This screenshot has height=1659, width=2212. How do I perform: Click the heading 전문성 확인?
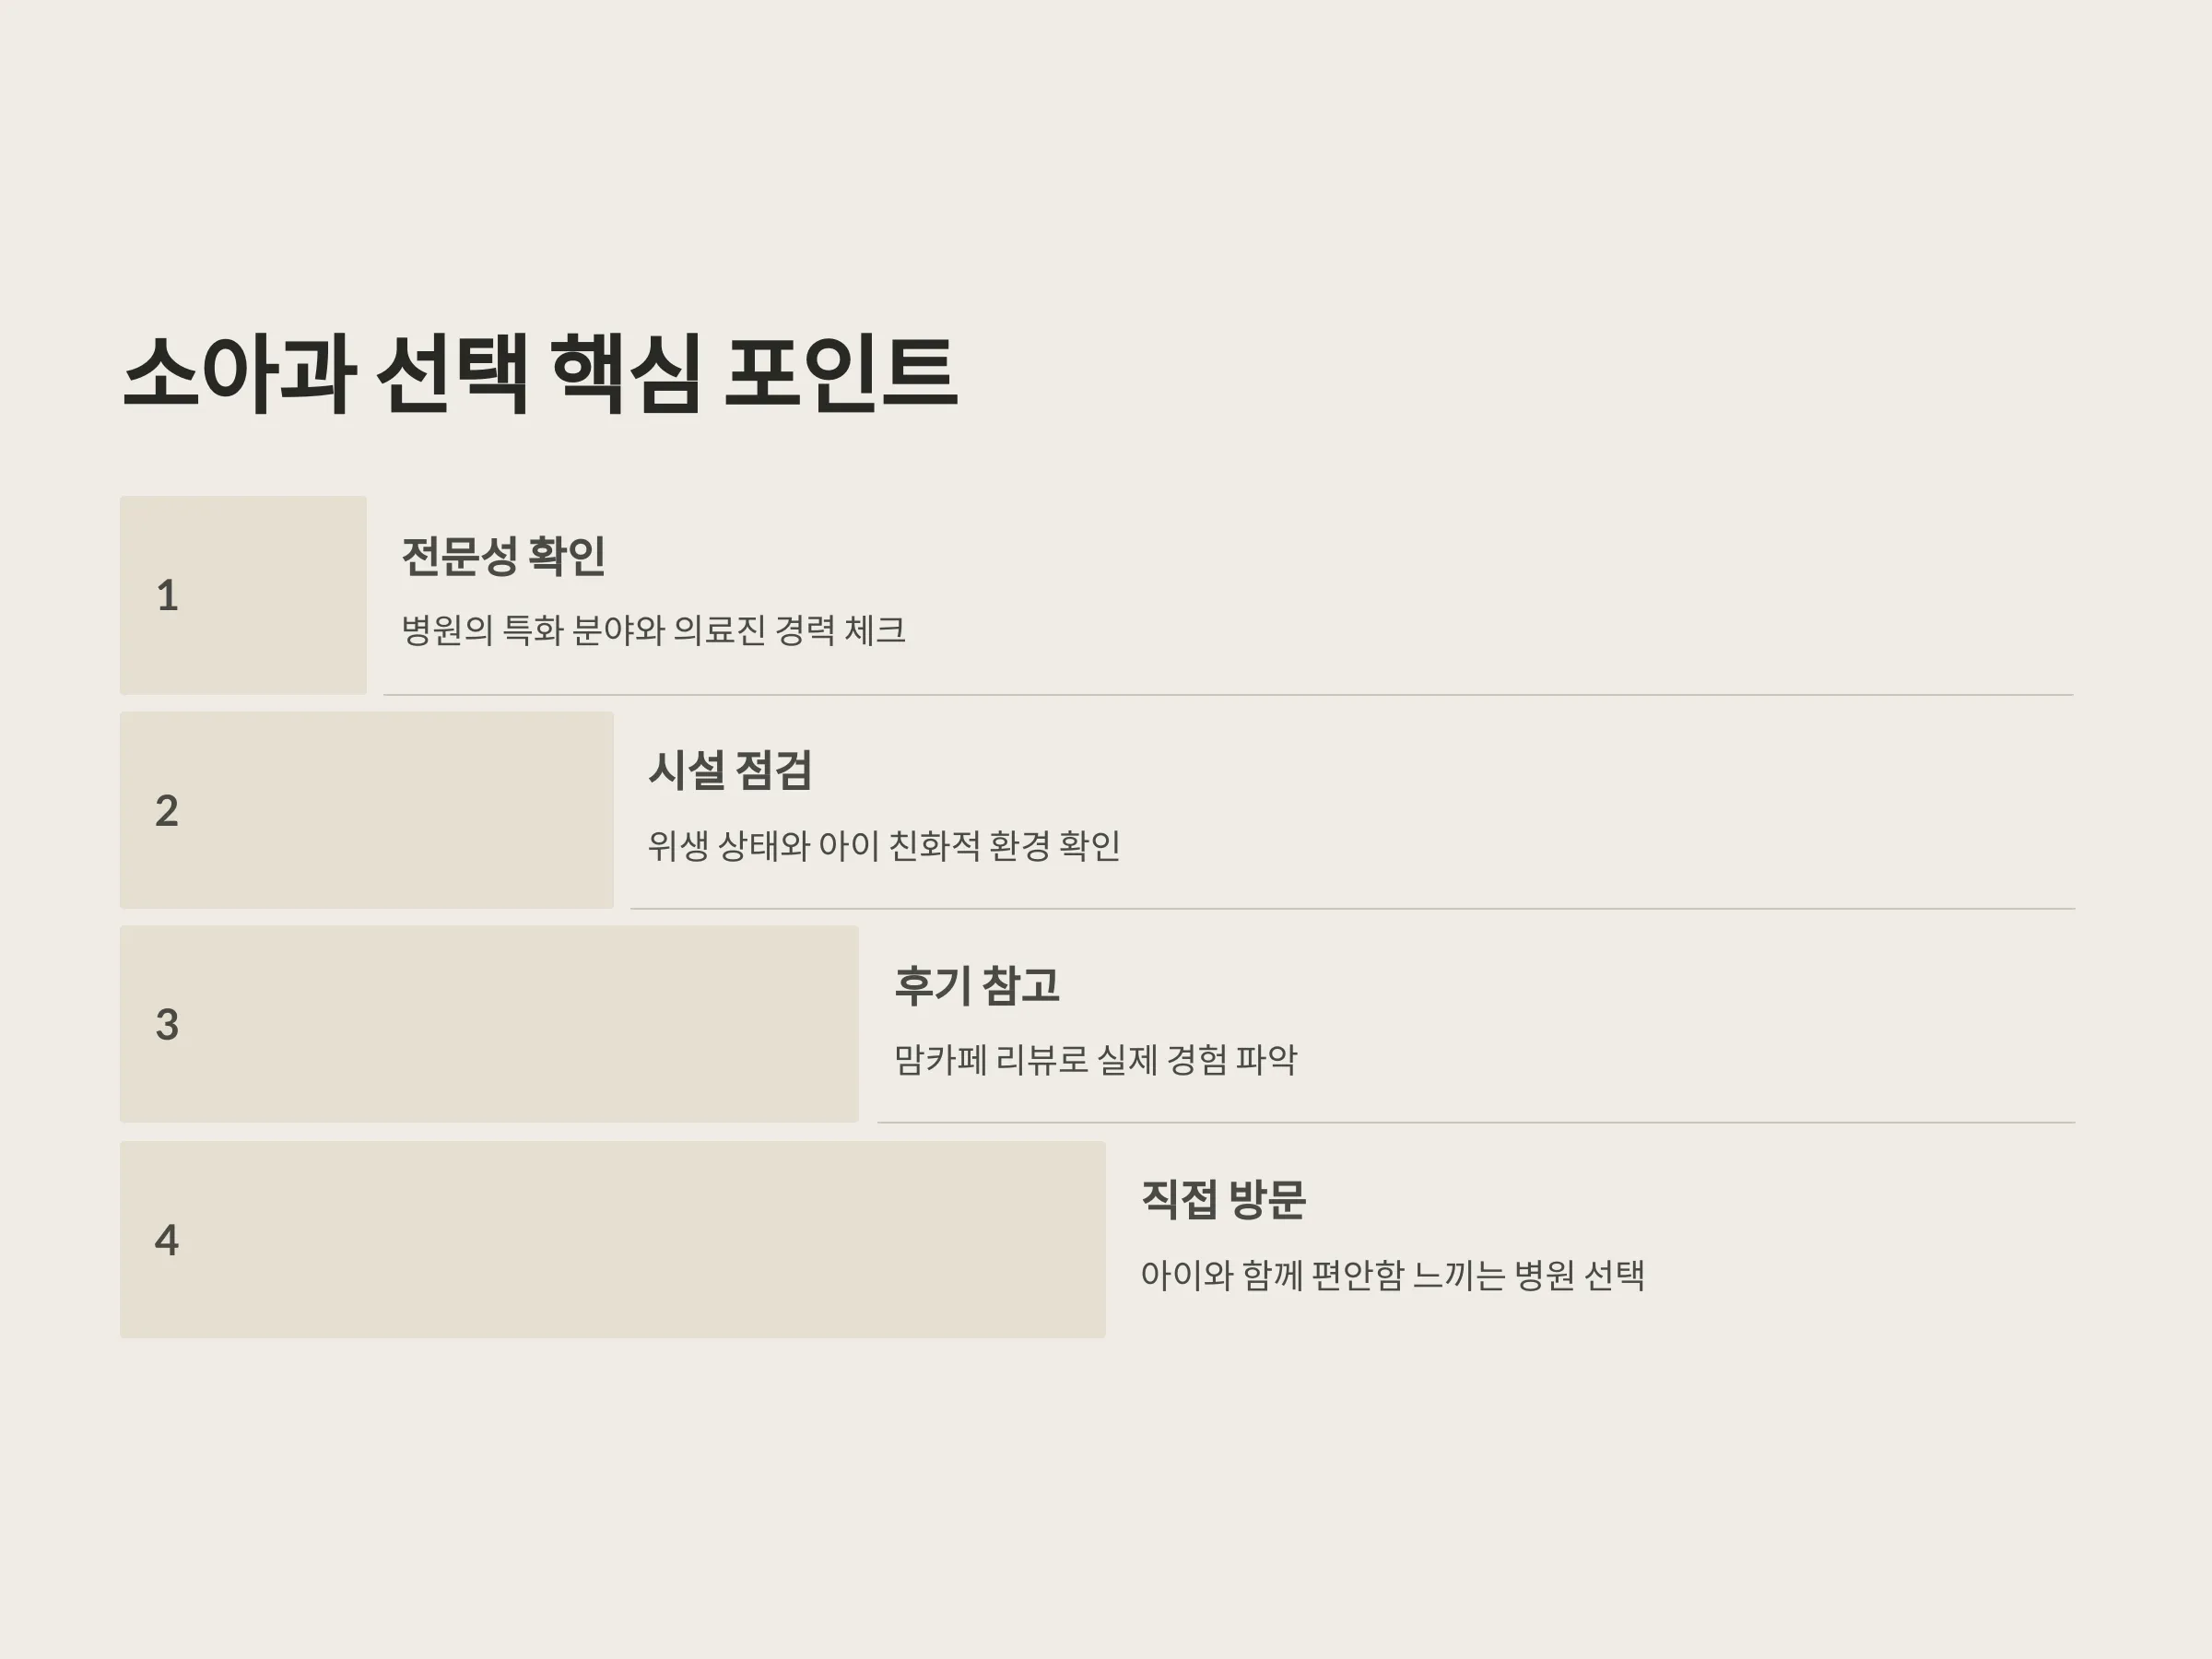(x=503, y=556)
